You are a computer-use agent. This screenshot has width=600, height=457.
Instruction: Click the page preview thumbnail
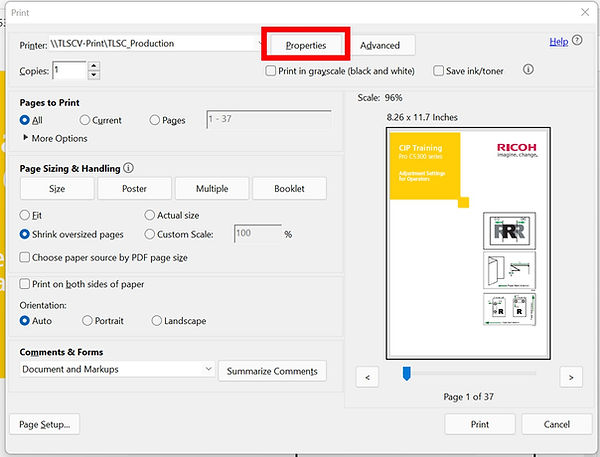[468, 243]
